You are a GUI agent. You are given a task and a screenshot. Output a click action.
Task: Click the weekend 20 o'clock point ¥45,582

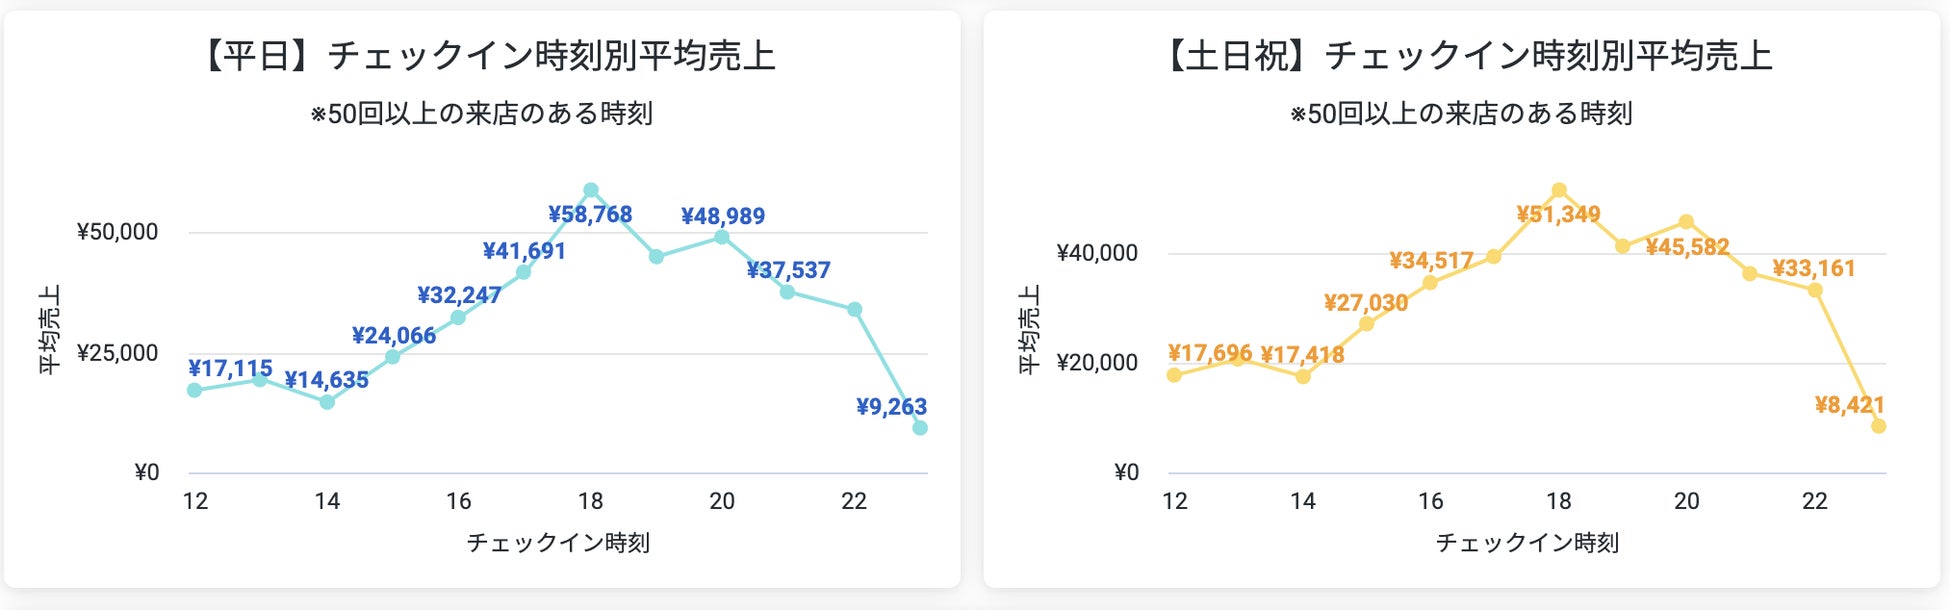[1687, 222]
